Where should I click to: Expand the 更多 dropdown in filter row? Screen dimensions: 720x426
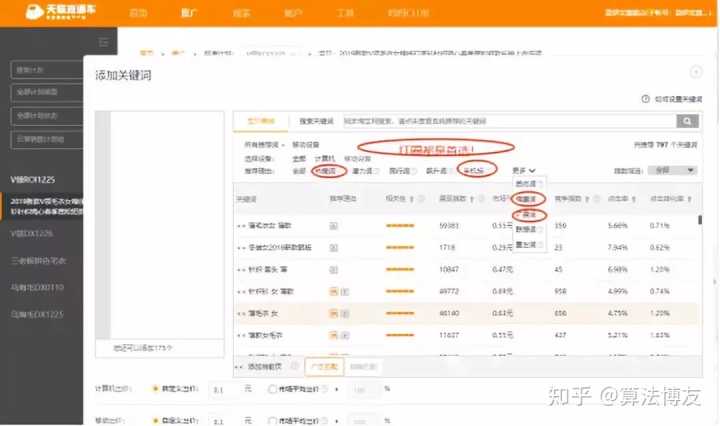coord(525,171)
